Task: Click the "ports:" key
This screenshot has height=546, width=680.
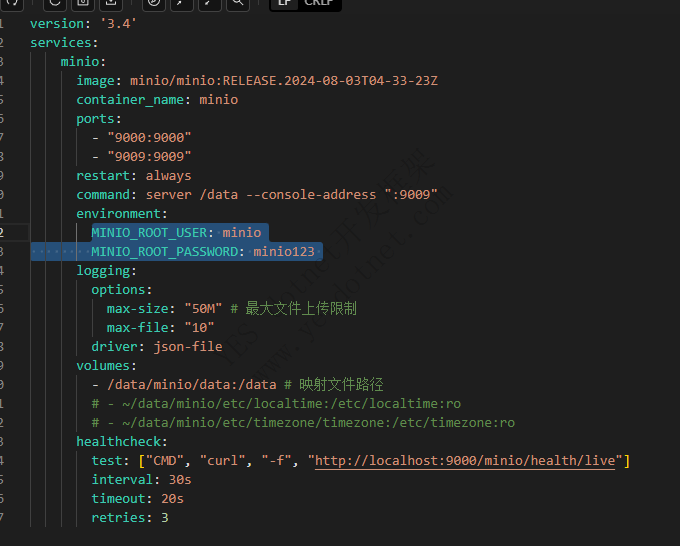Action: 99,119
